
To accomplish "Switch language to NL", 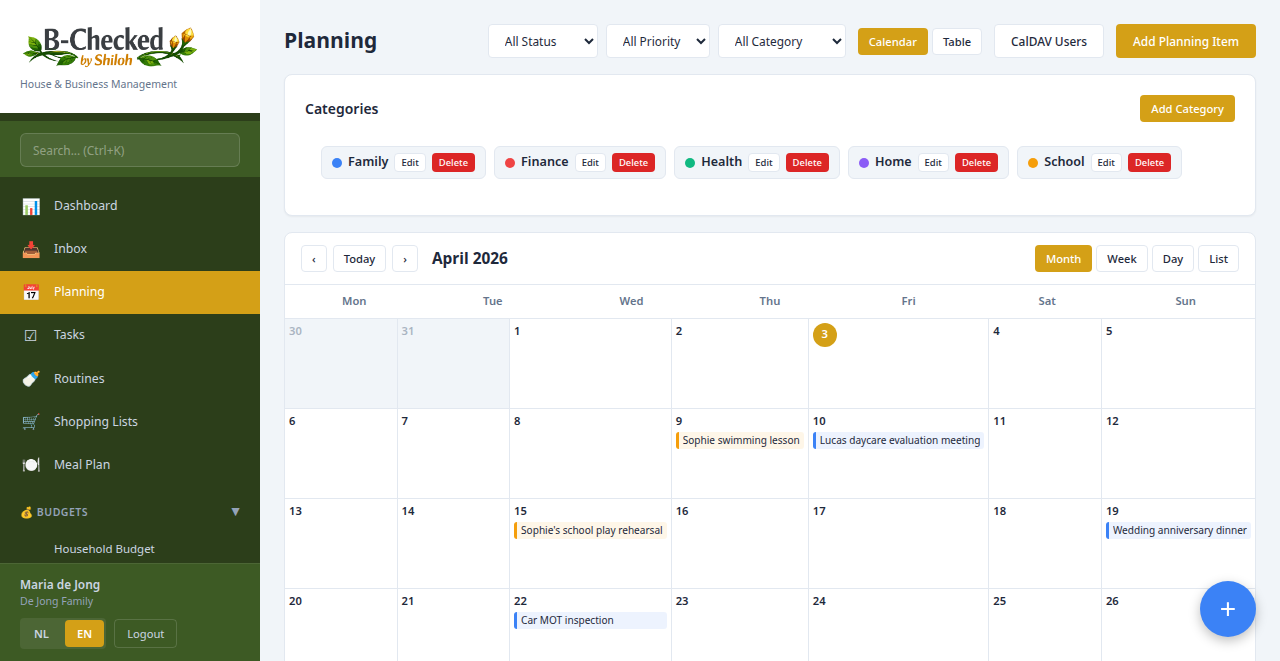I will [41, 633].
